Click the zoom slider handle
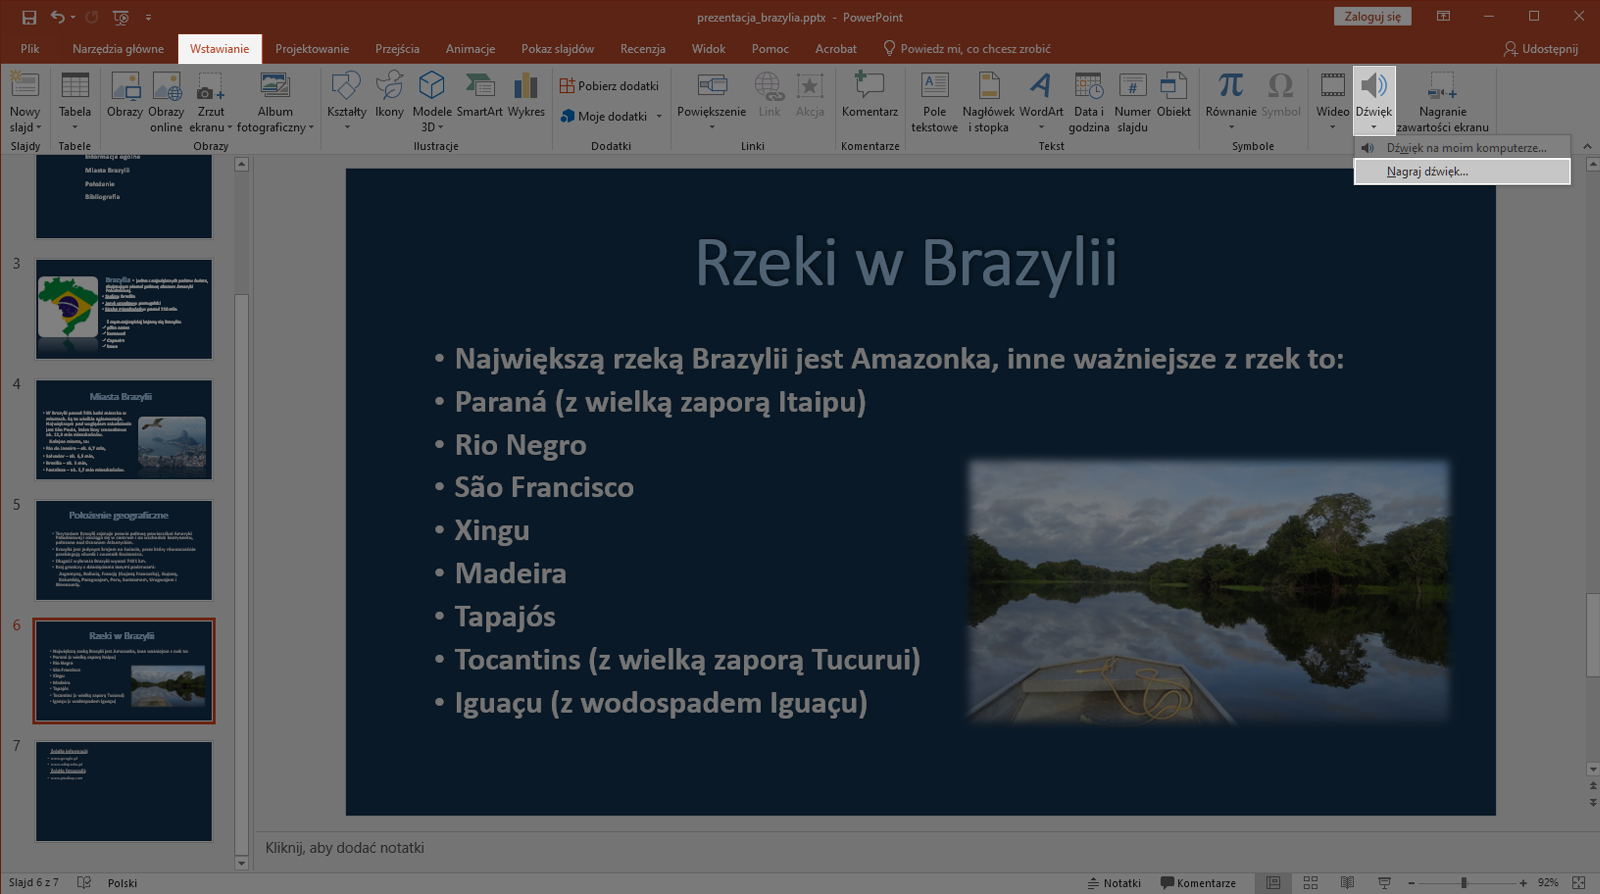Screen dimensions: 1600x894 1464,883
